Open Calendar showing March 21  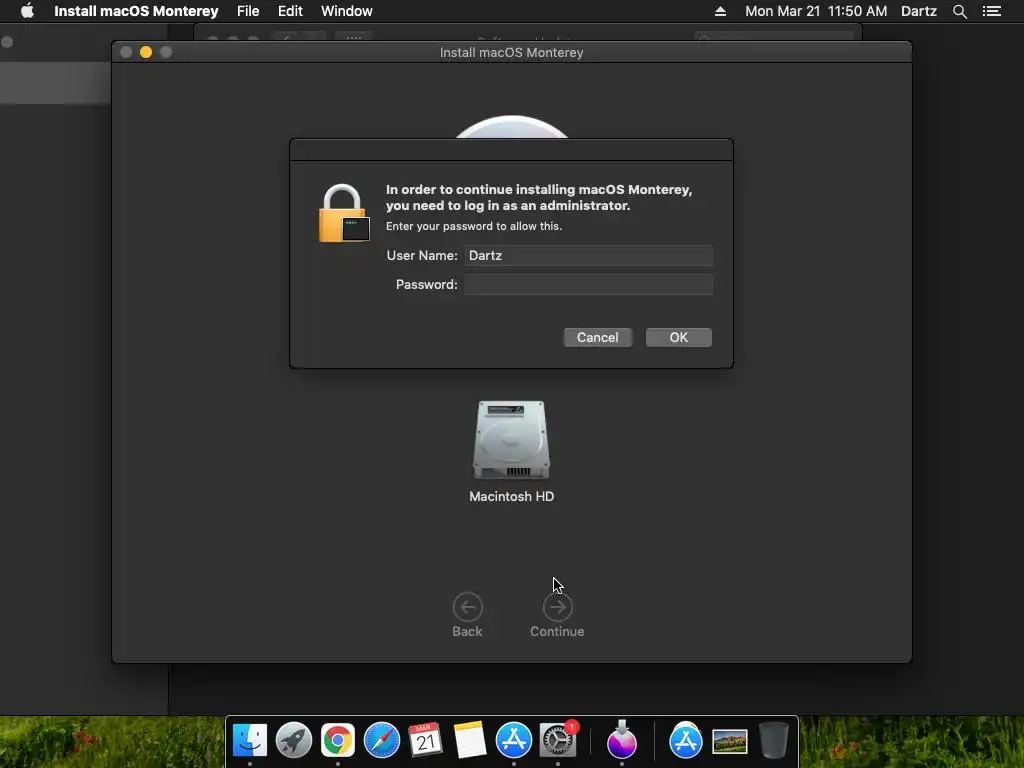tap(425, 741)
